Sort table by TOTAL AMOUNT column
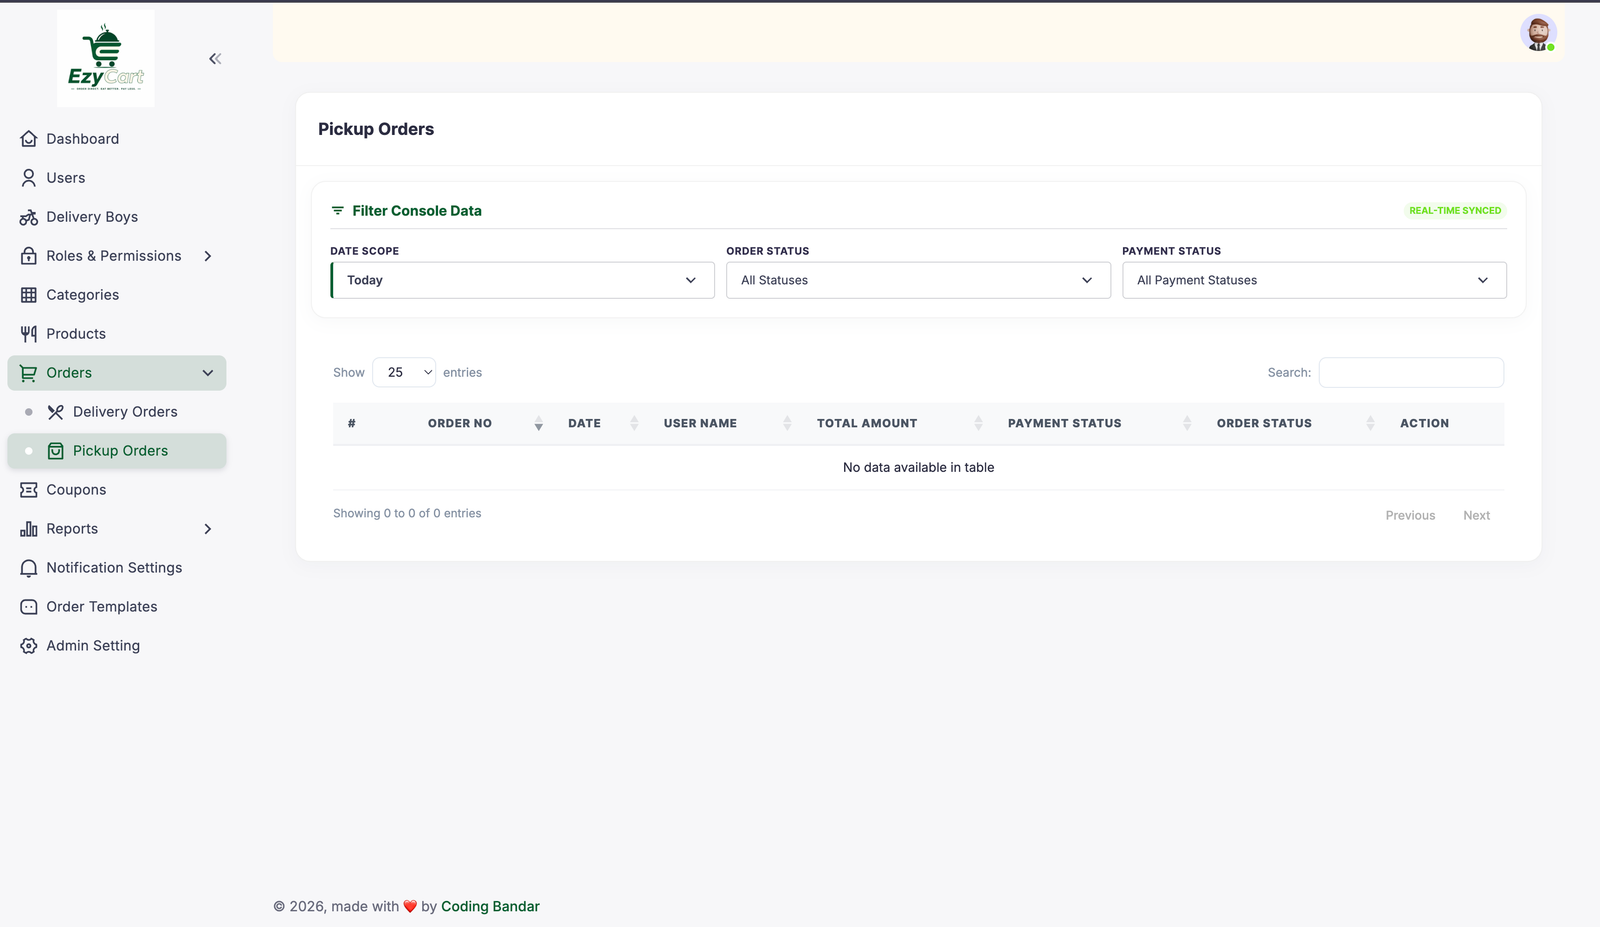 click(899, 423)
